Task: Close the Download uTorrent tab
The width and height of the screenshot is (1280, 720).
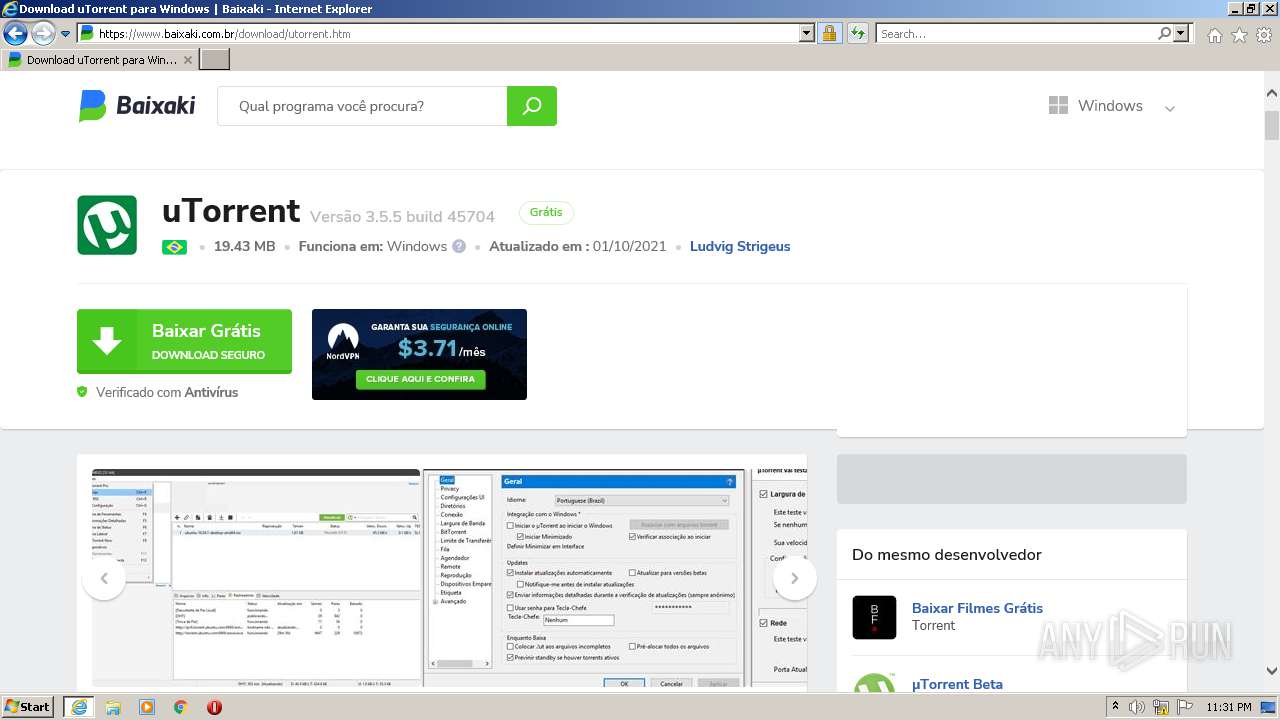Action: (188, 60)
